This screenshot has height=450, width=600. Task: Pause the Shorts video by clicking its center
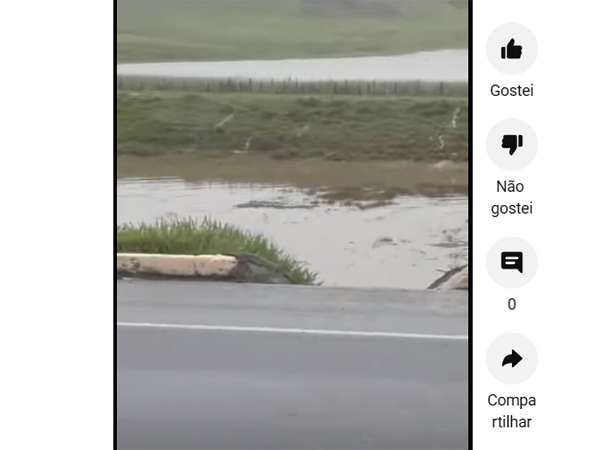[x=293, y=225]
